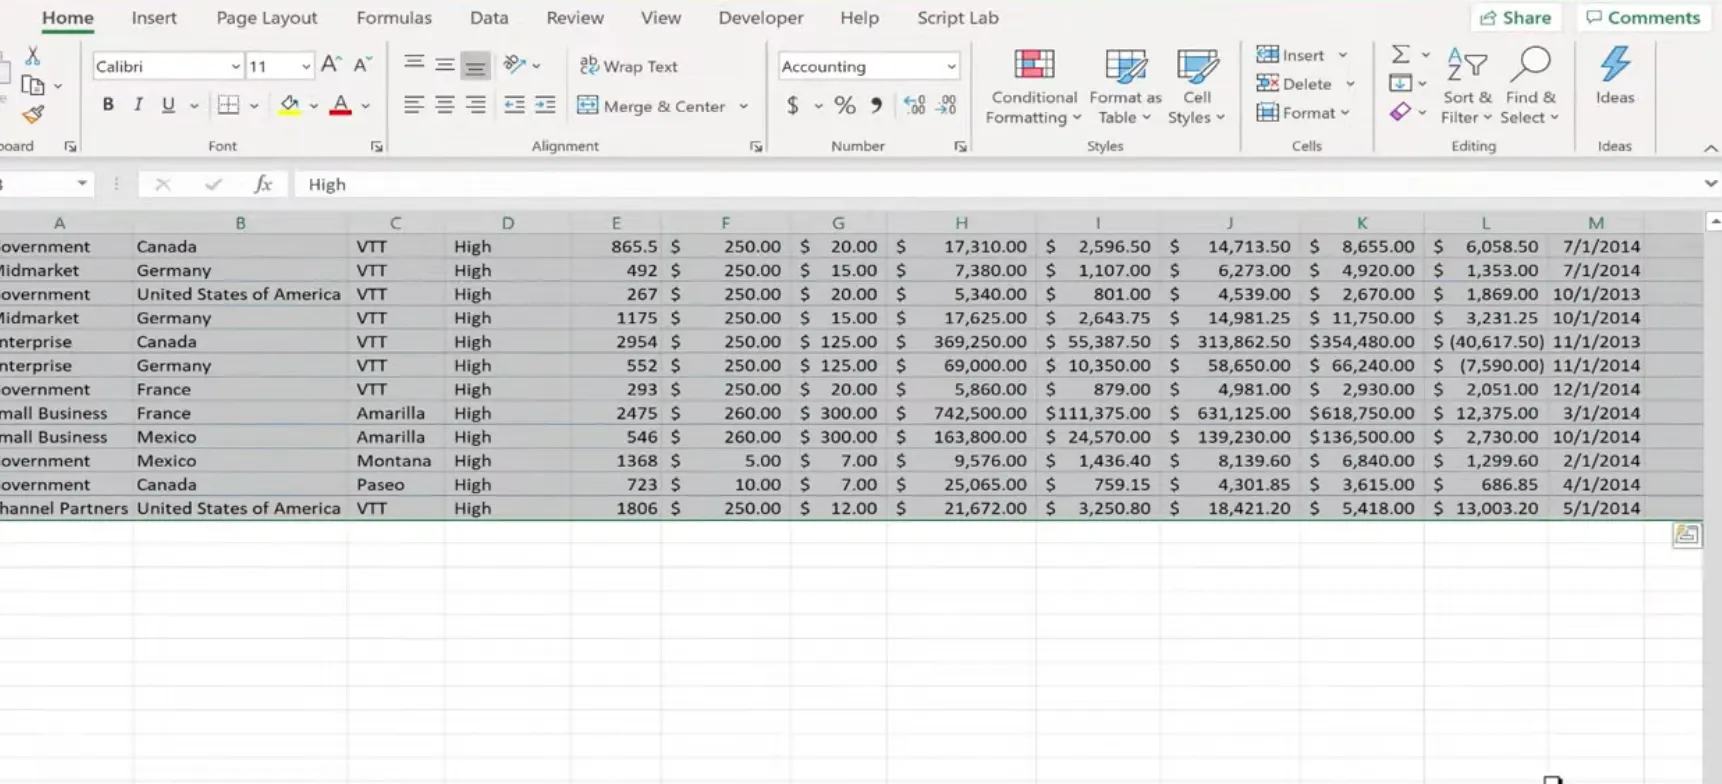Open Cell Styles gallery
Screen dimensions: 1722x784
coord(1196,87)
